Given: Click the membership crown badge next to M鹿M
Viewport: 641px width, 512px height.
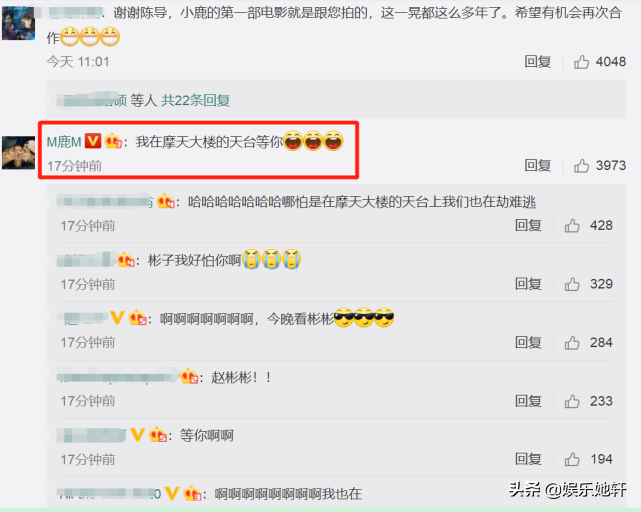Looking at the screenshot, I should coord(113,141).
